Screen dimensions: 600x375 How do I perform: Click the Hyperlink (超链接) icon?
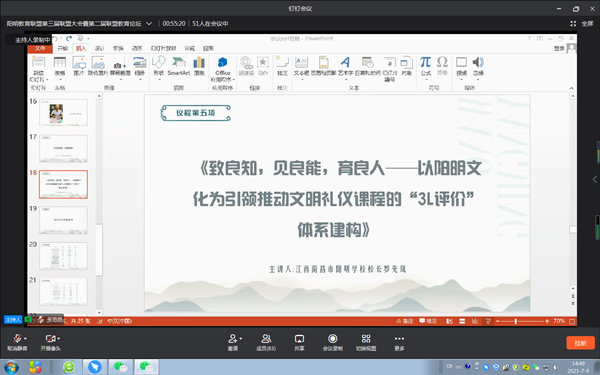click(x=246, y=62)
